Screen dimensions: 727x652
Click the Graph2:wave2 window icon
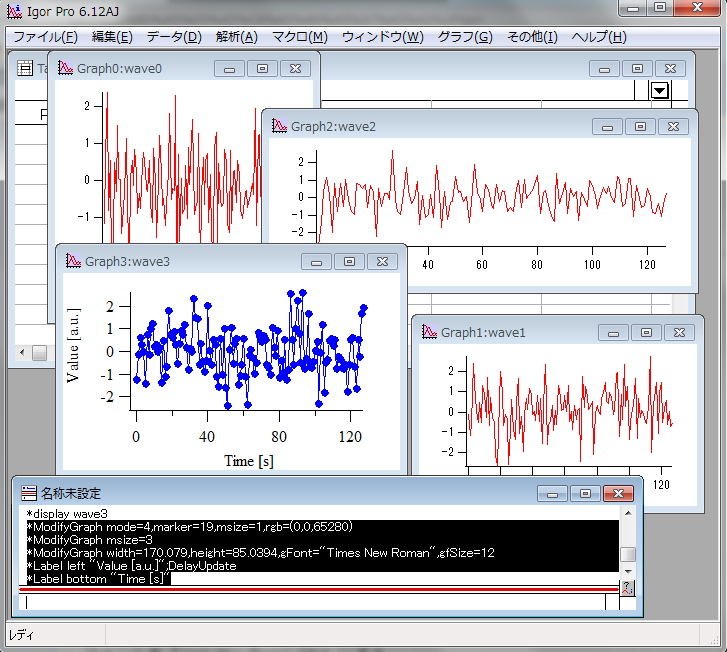coord(278,127)
